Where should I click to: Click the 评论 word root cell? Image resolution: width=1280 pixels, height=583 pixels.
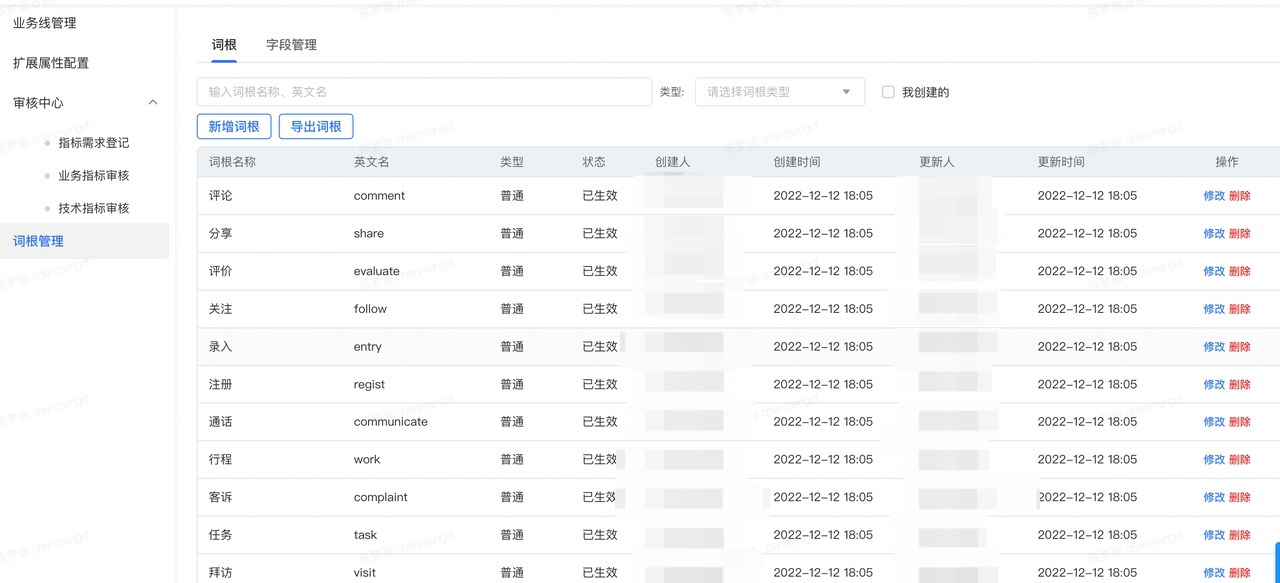(220, 196)
